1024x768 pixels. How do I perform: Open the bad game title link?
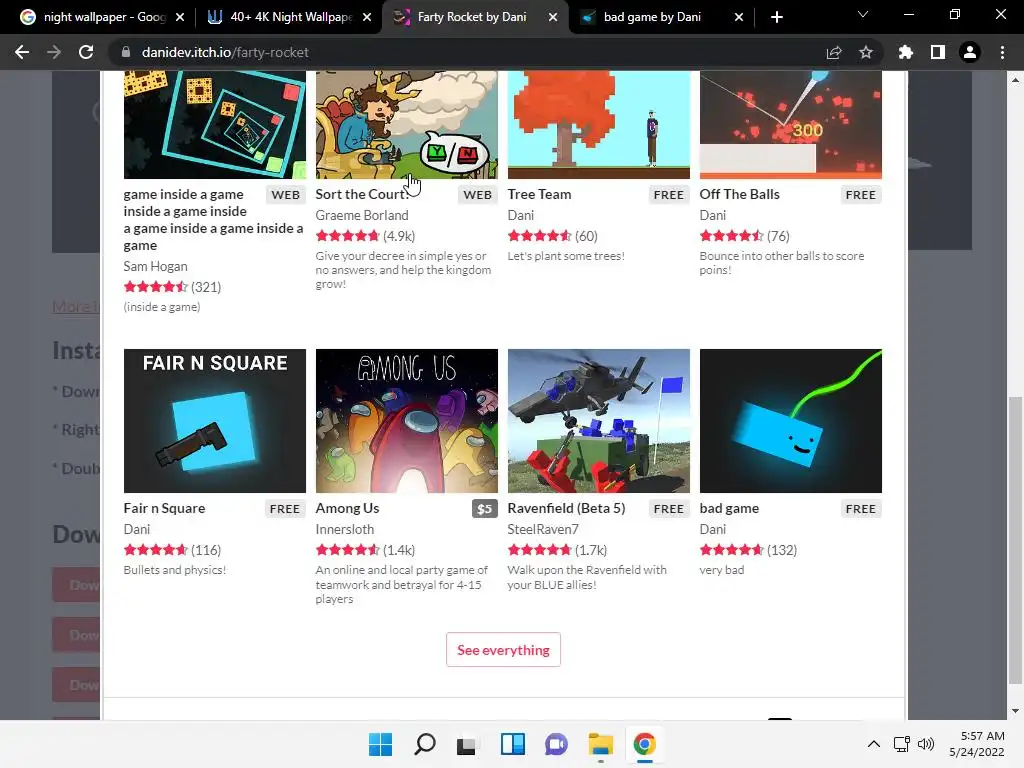point(729,508)
